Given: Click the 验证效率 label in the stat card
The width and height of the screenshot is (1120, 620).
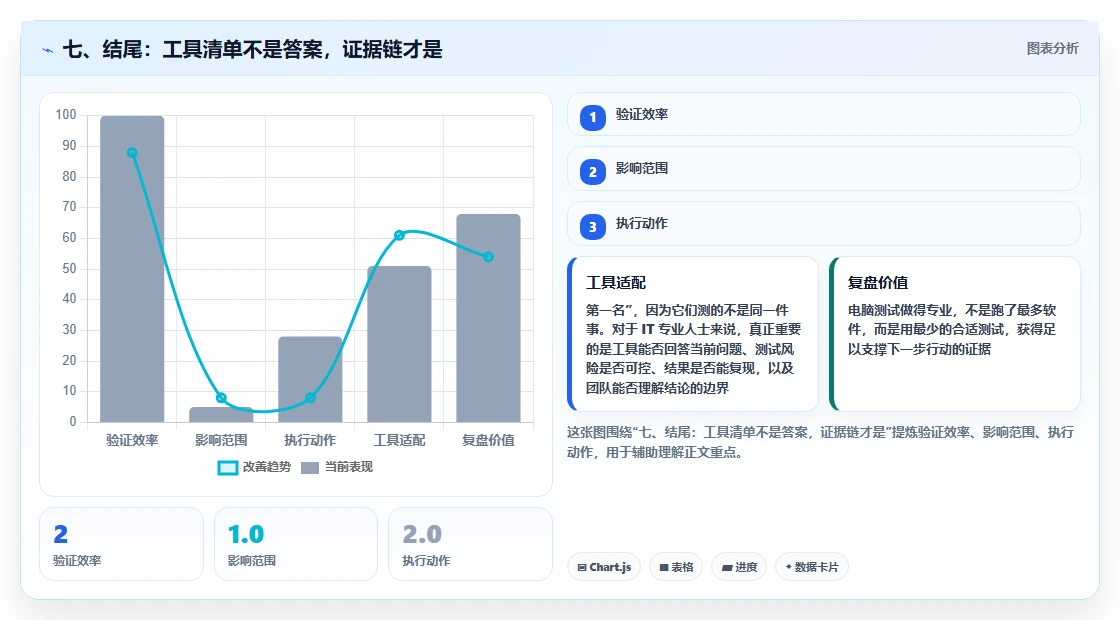Looking at the screenshot, I should [77, 561].
